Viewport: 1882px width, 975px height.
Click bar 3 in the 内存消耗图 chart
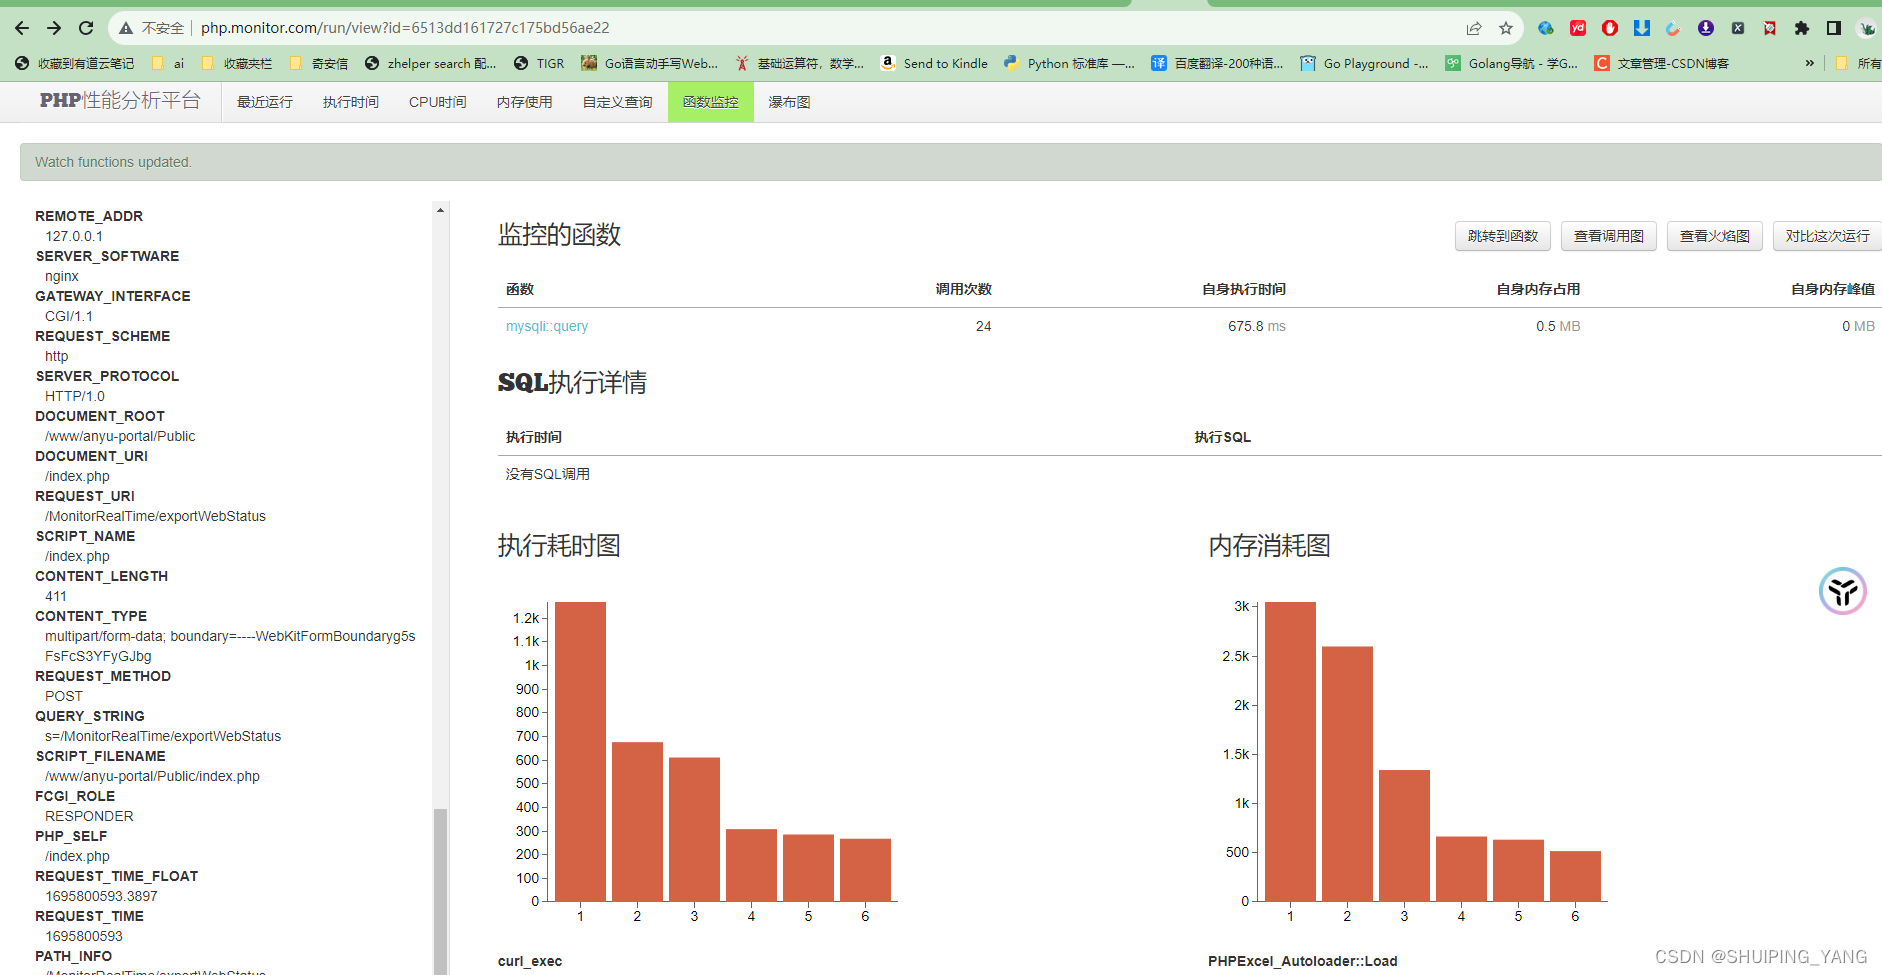1404,835
